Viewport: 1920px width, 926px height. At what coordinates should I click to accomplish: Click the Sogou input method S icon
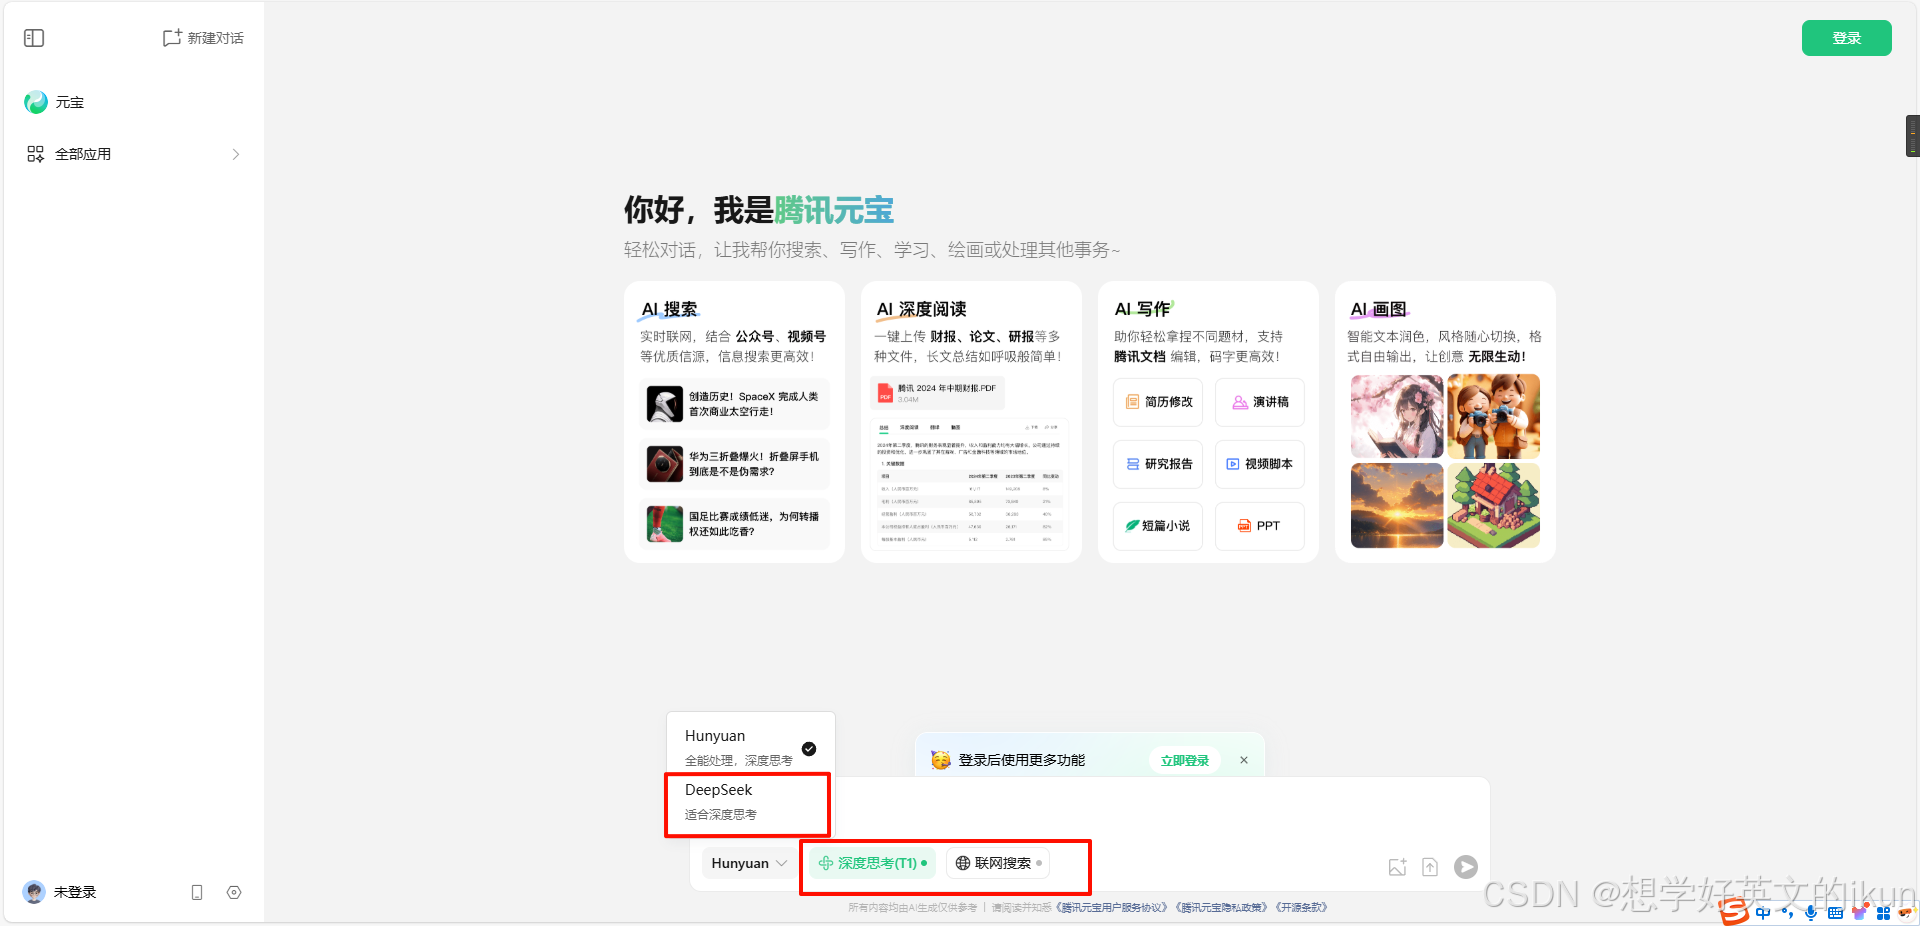tap(1735, 911)
